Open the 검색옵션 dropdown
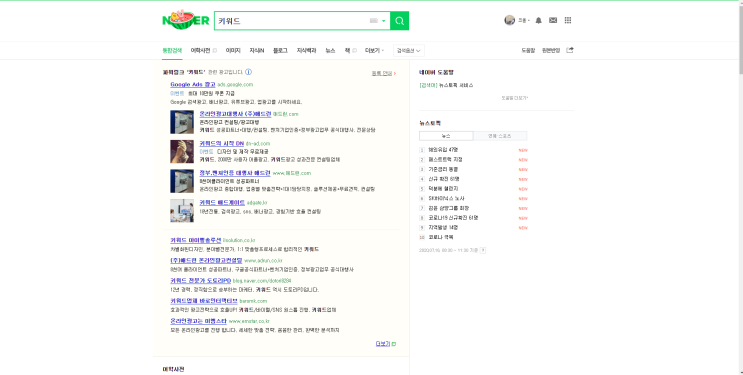Image resolution: width=743 pixels, height=375 pixels. coord(408,50)
